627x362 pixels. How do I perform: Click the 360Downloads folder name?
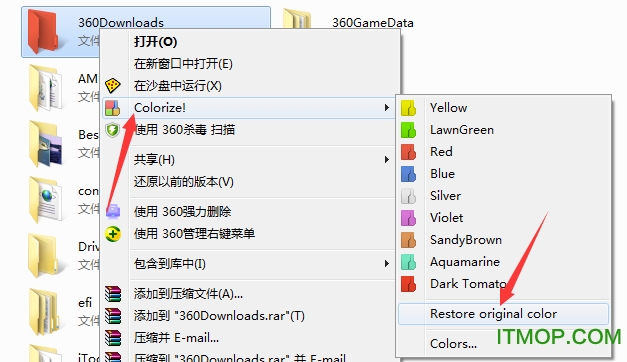(x=121, y=22)
